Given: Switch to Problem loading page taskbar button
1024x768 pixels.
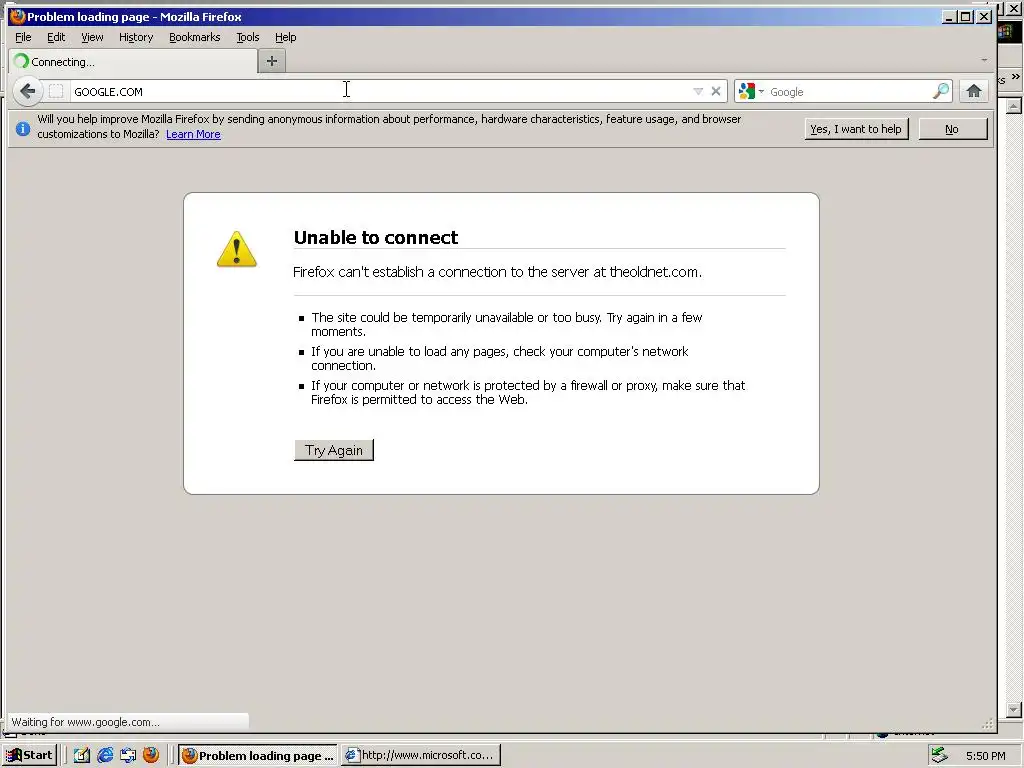Looking at the screenshot, I should coord(258,755).
